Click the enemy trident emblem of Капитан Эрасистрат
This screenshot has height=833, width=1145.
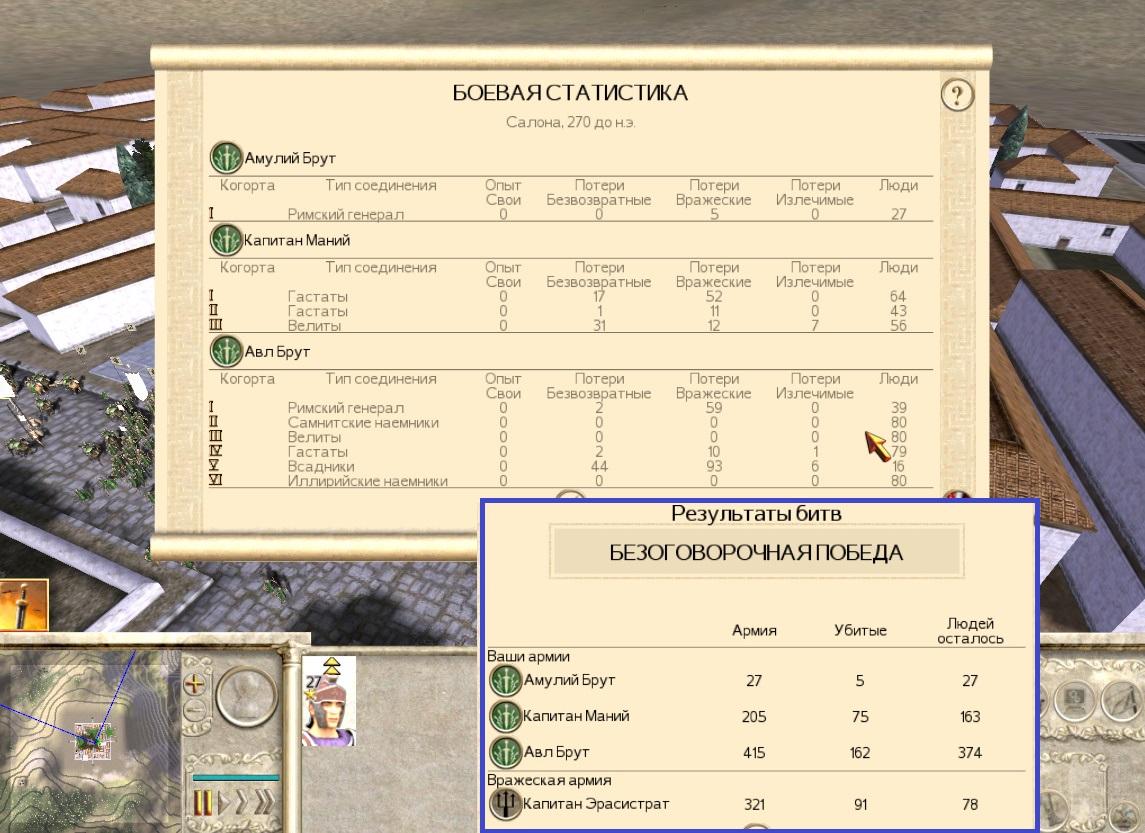click(505, 805)
